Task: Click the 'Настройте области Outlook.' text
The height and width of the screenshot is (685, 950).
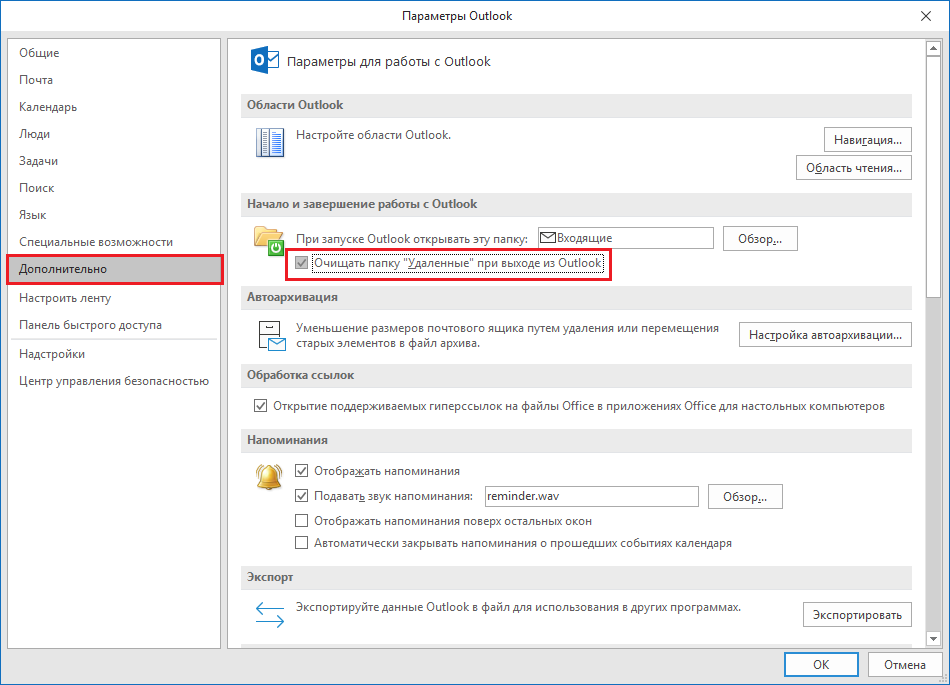Action: [x=373, y=135]
